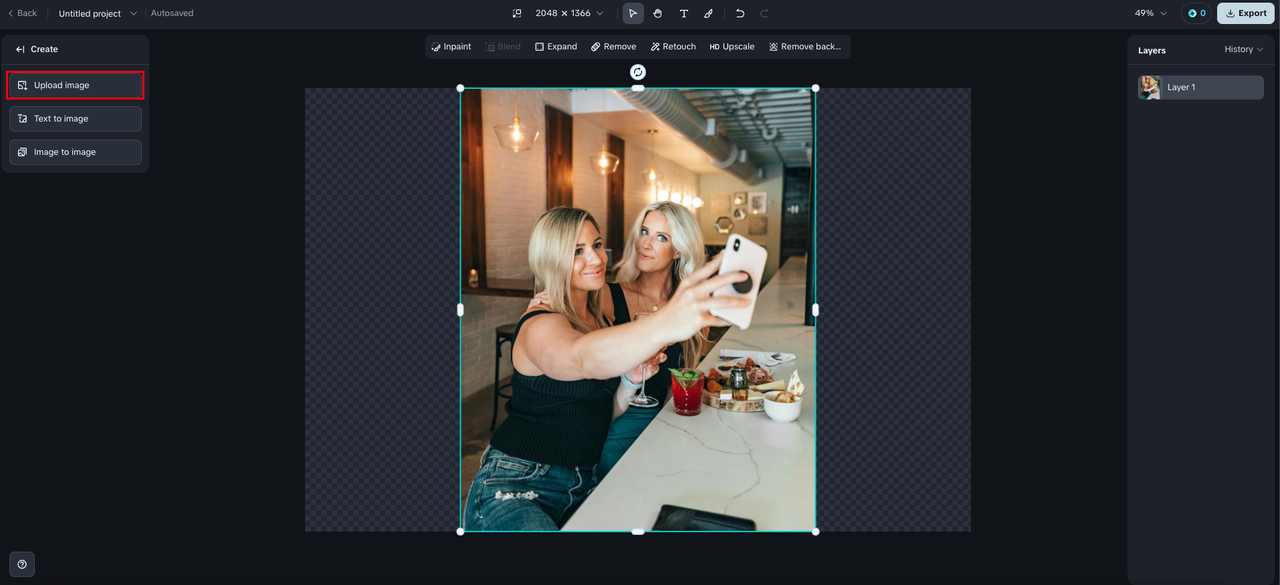Go Back to the previous page
Screen dimensions: 1280x585
pos(22,13)
